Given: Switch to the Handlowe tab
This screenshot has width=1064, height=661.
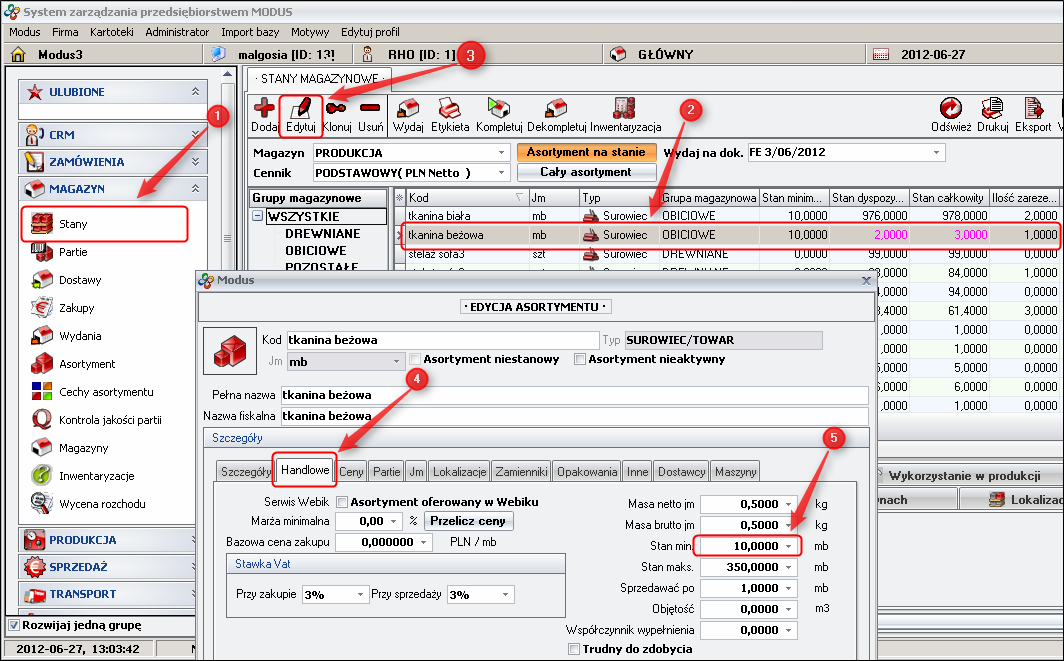Looking at the screenshot, I should coord(305,470).
